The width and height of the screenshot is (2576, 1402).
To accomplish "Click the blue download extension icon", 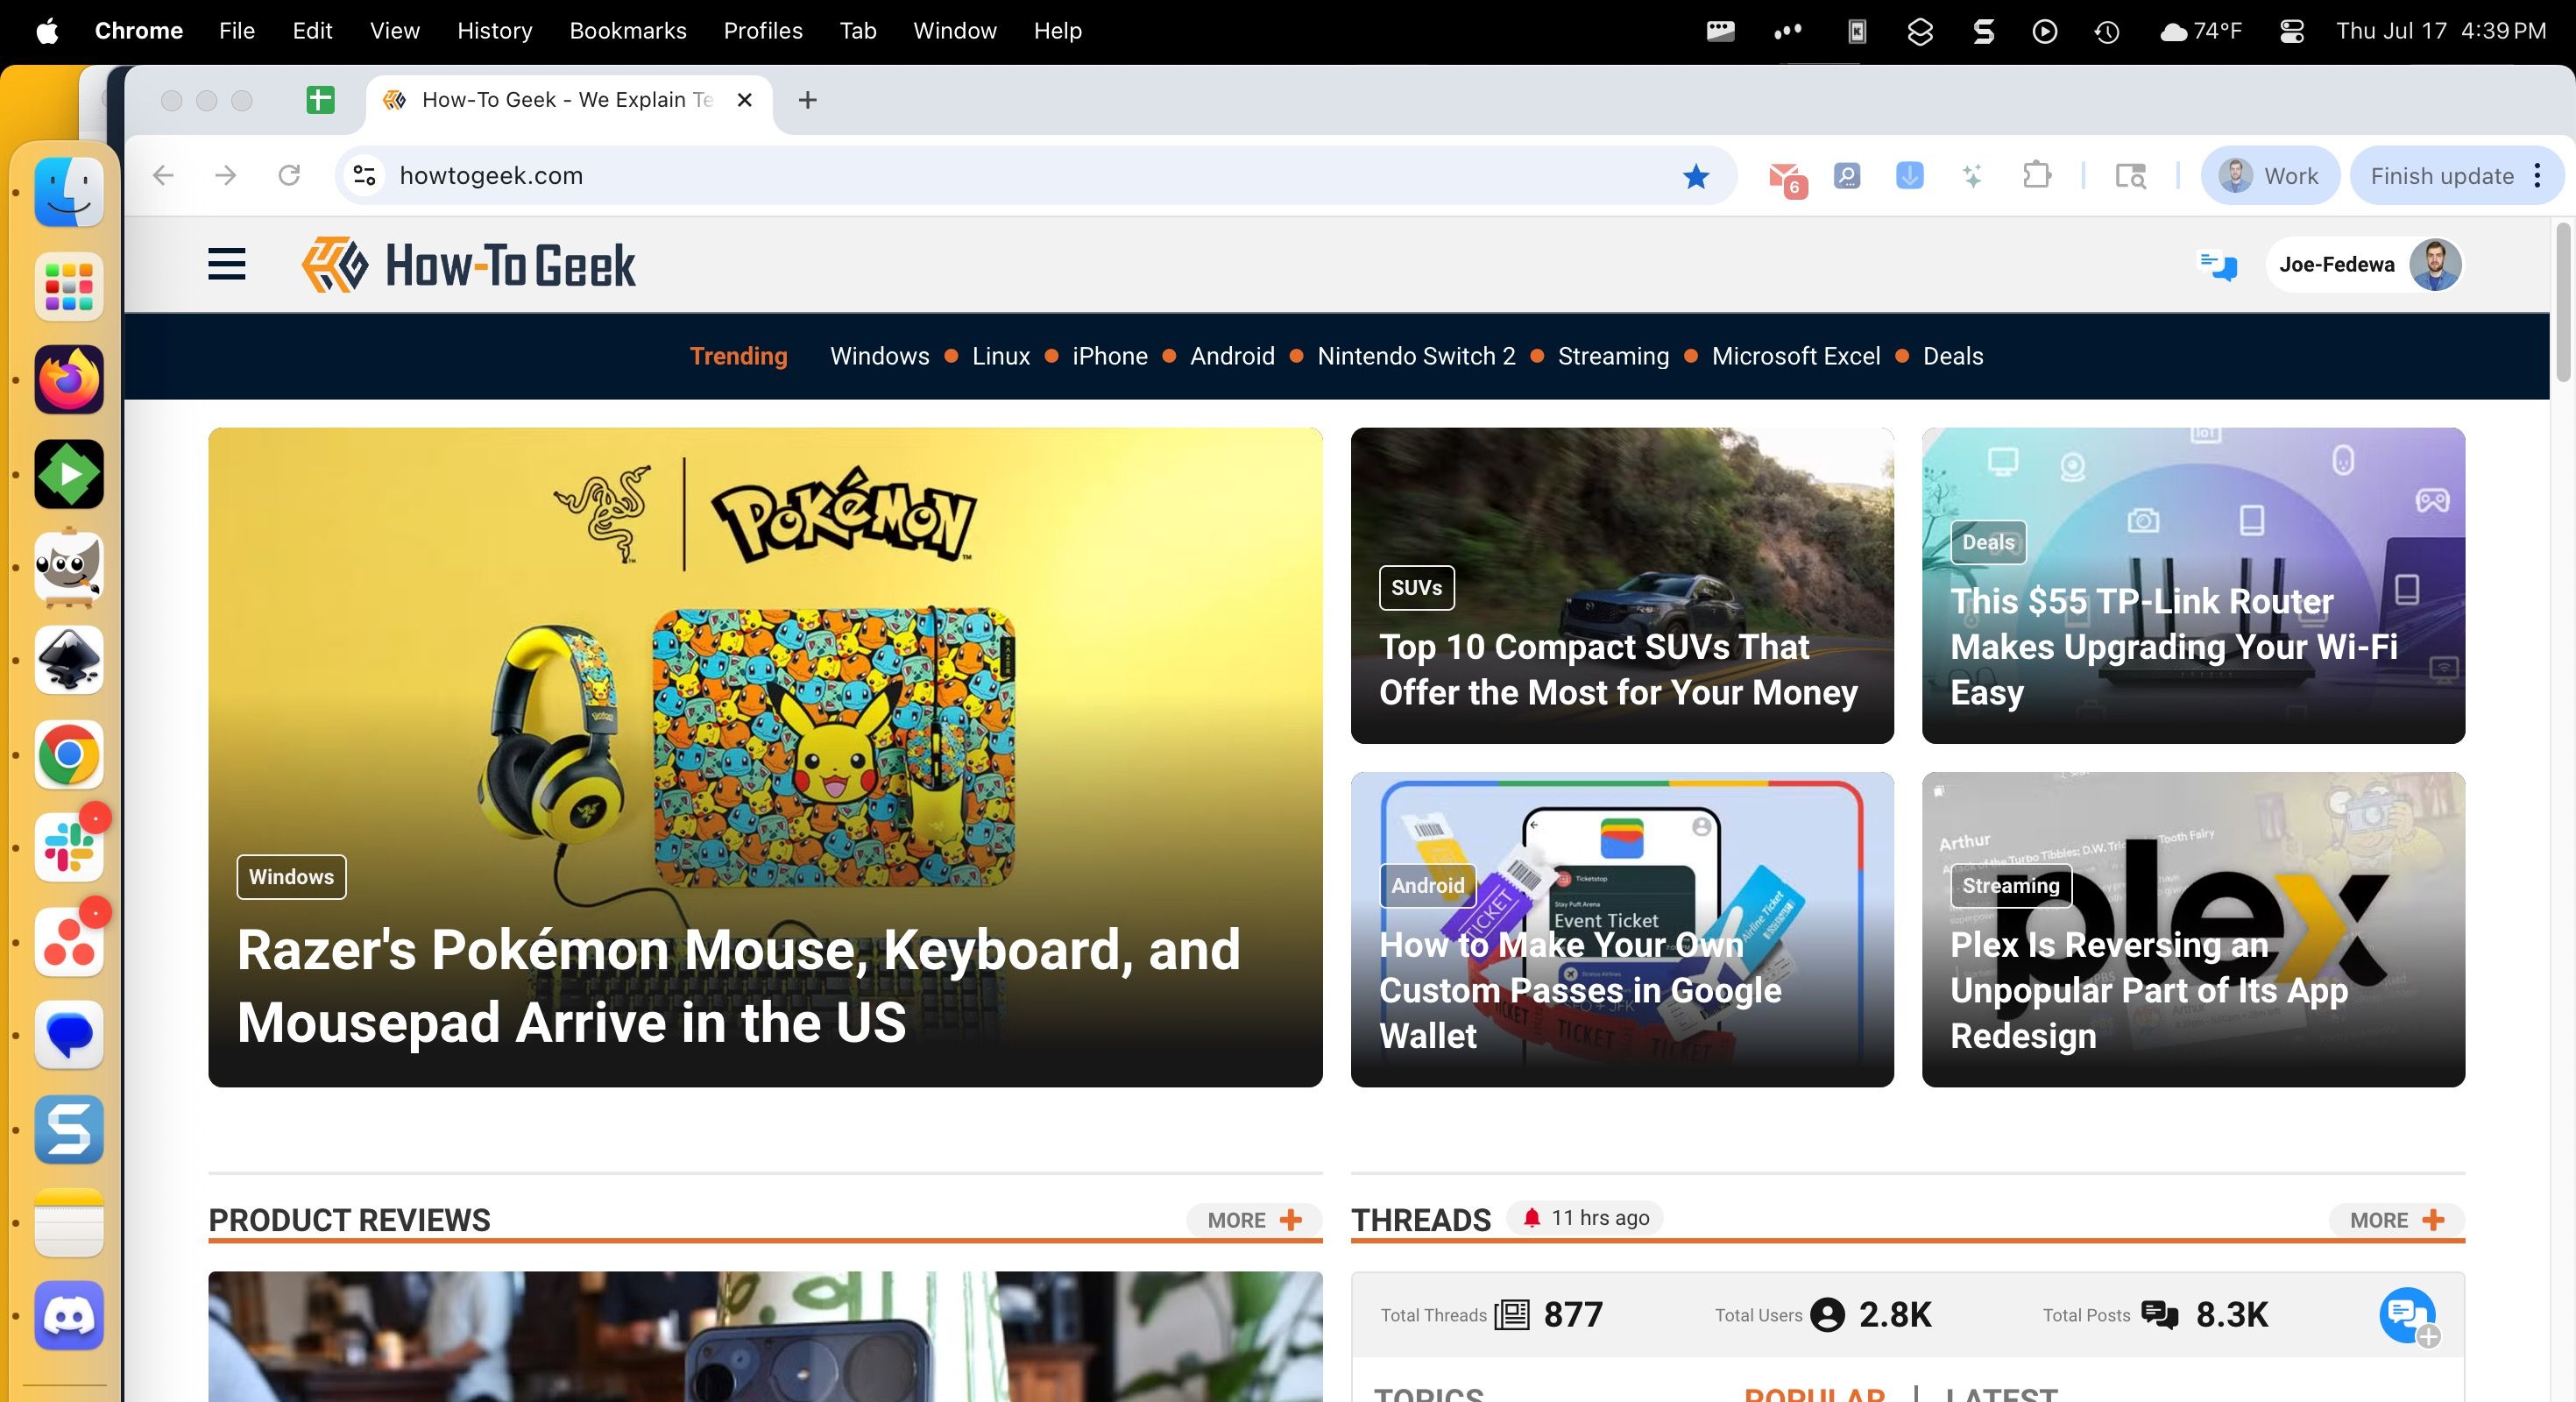I will point(1909,176).
